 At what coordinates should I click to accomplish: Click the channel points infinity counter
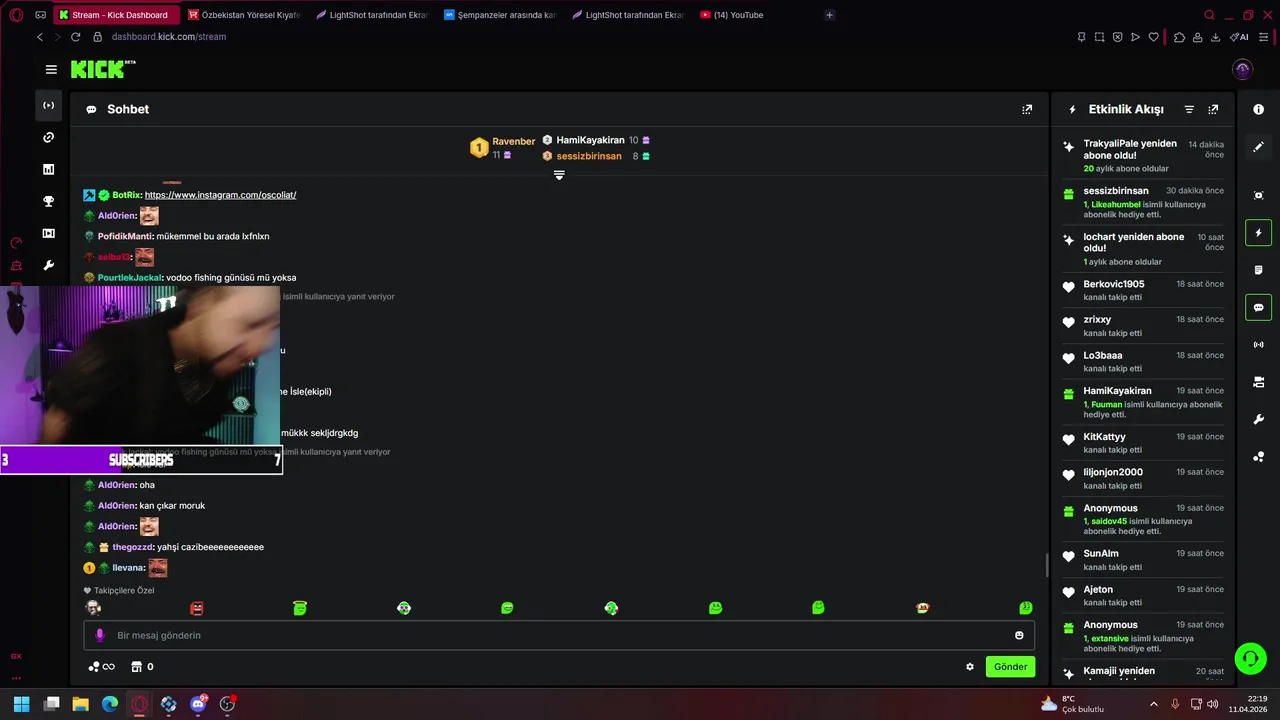point(102,667)
